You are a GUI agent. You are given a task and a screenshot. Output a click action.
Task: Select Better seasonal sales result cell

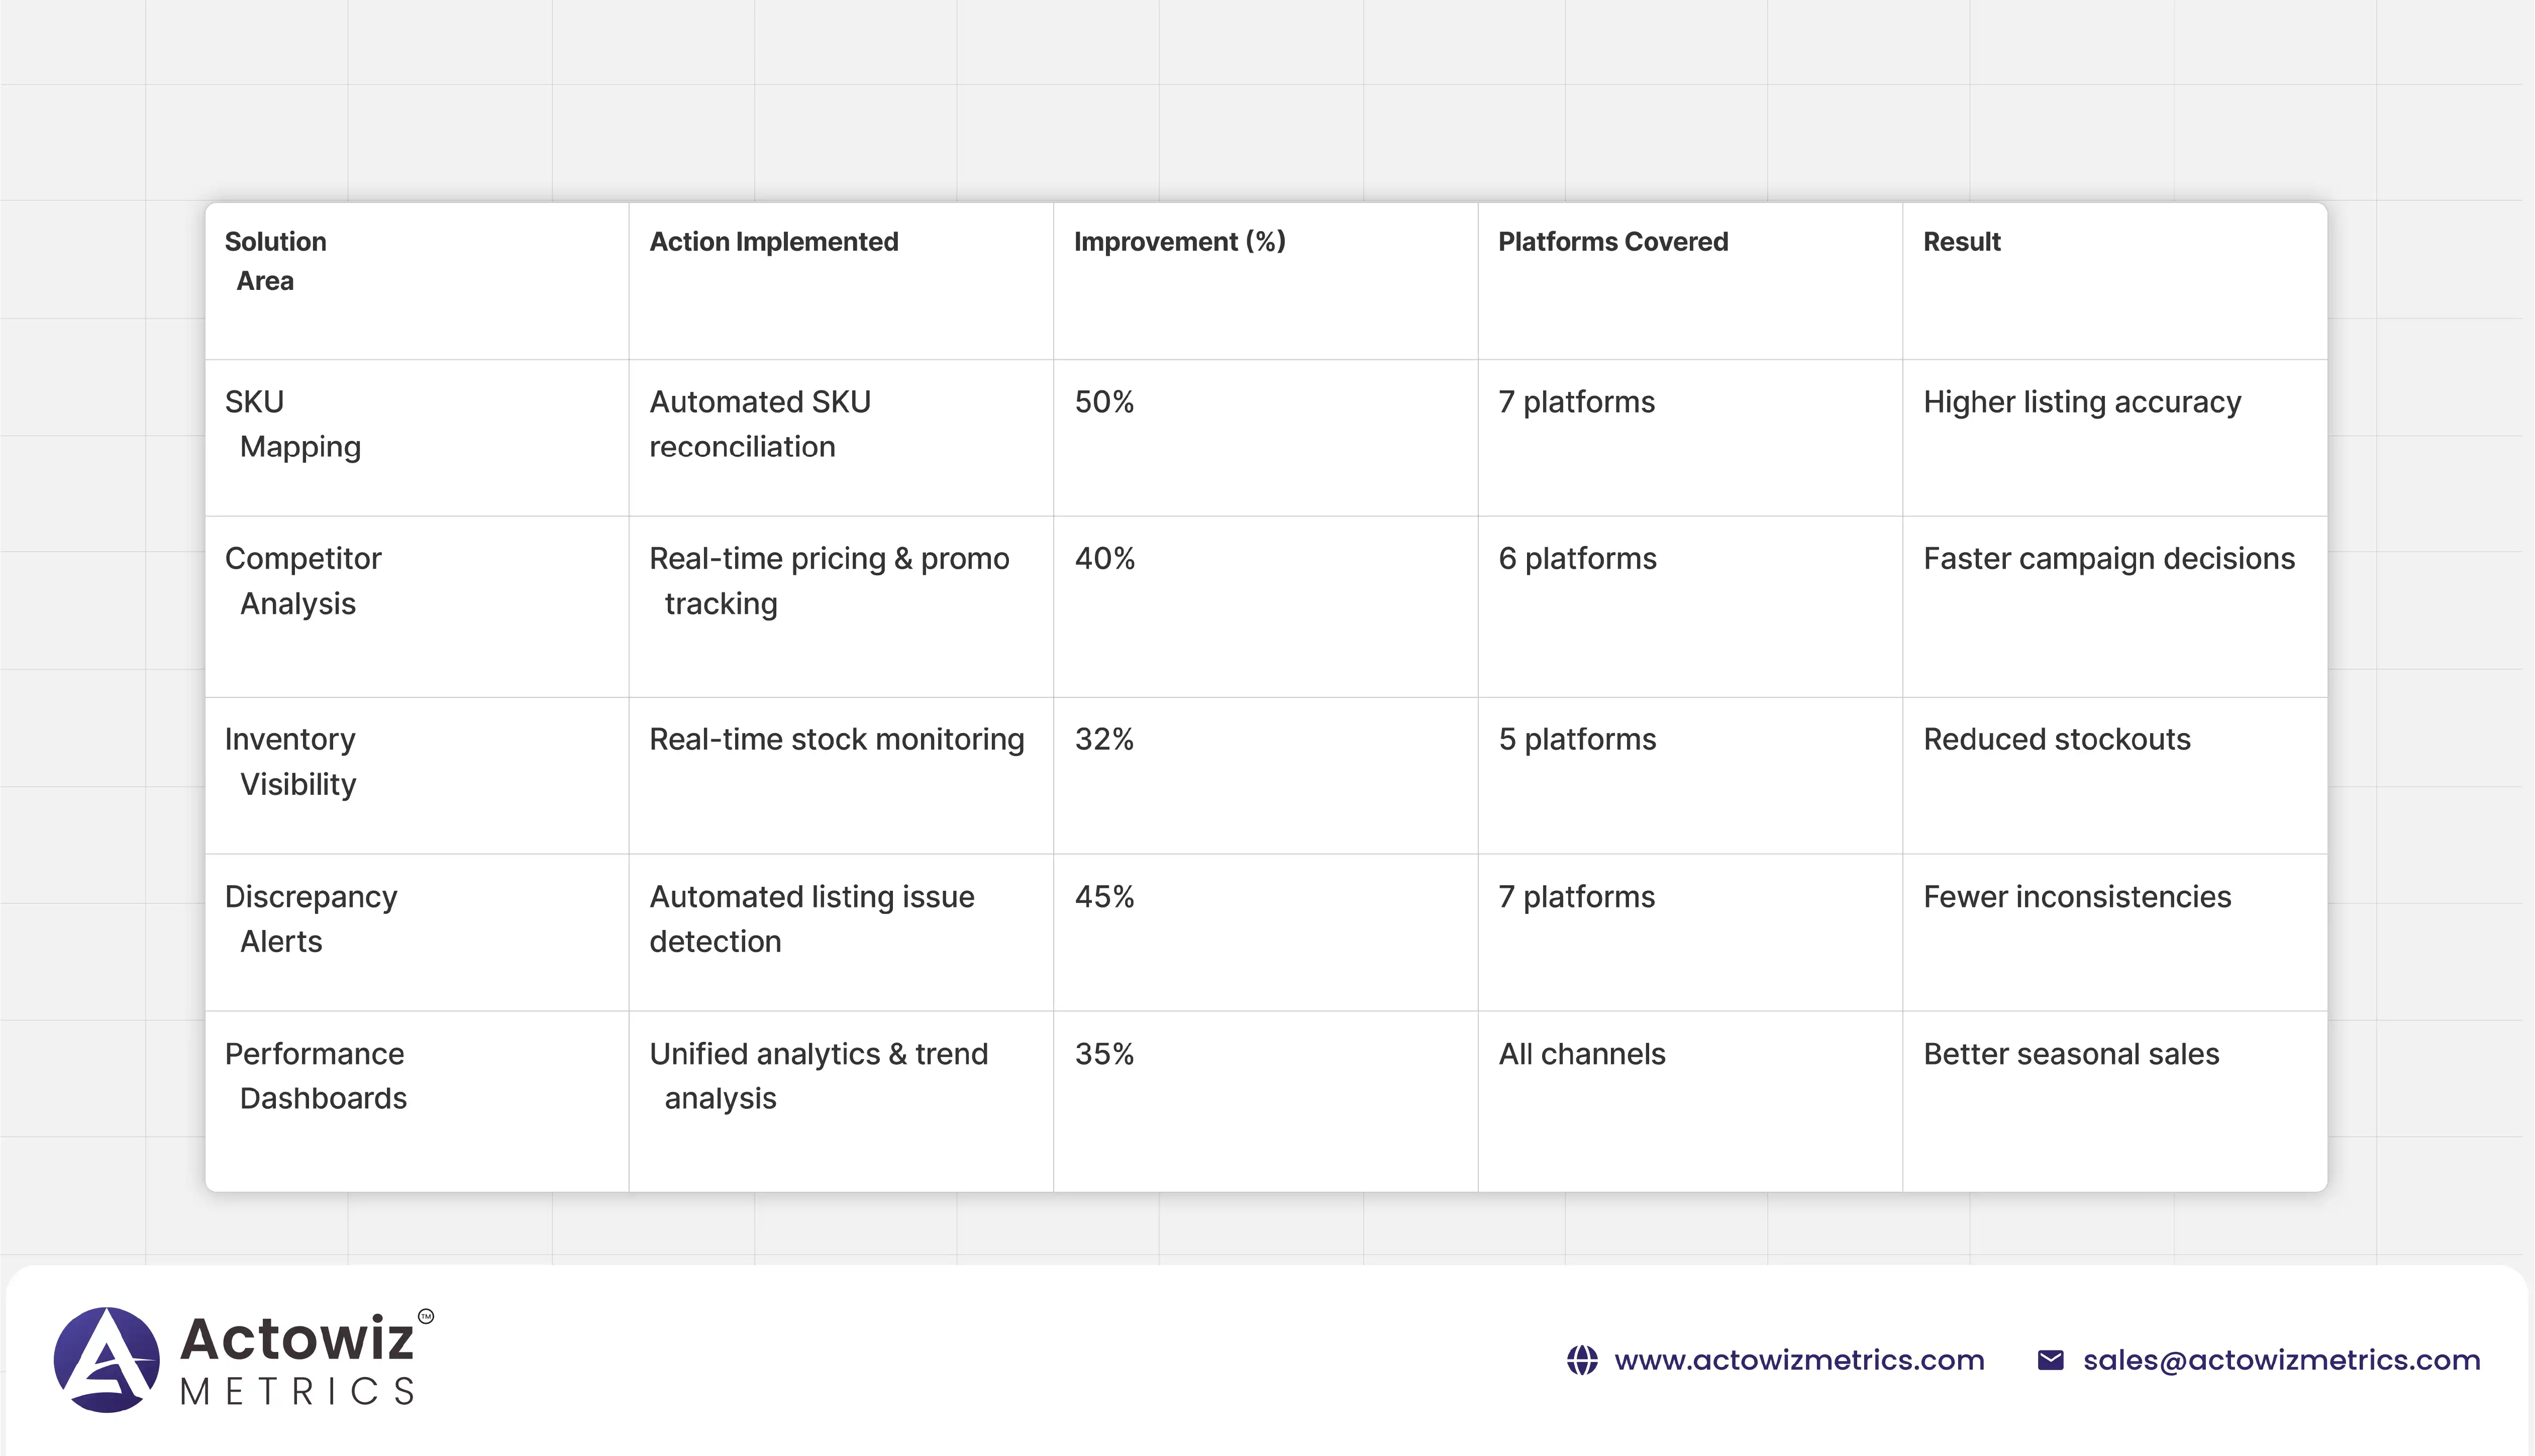click(2070, 1054)
